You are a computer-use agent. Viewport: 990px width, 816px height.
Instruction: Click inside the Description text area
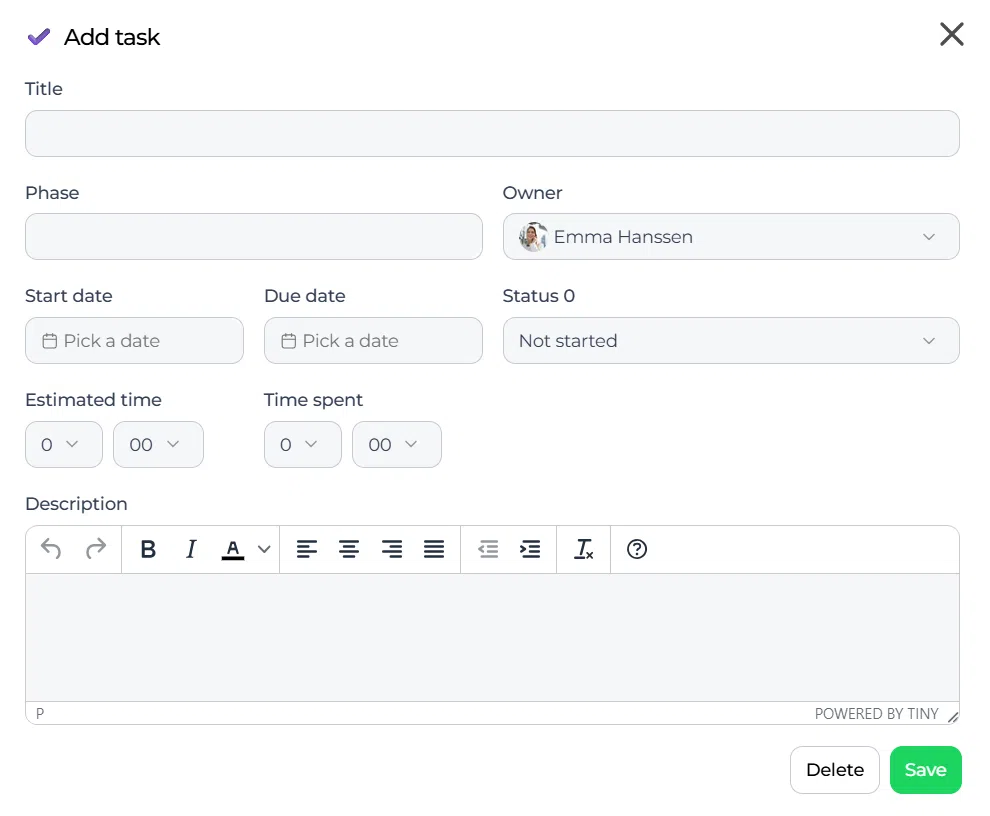pyautogui.click(x=492, y=637)
